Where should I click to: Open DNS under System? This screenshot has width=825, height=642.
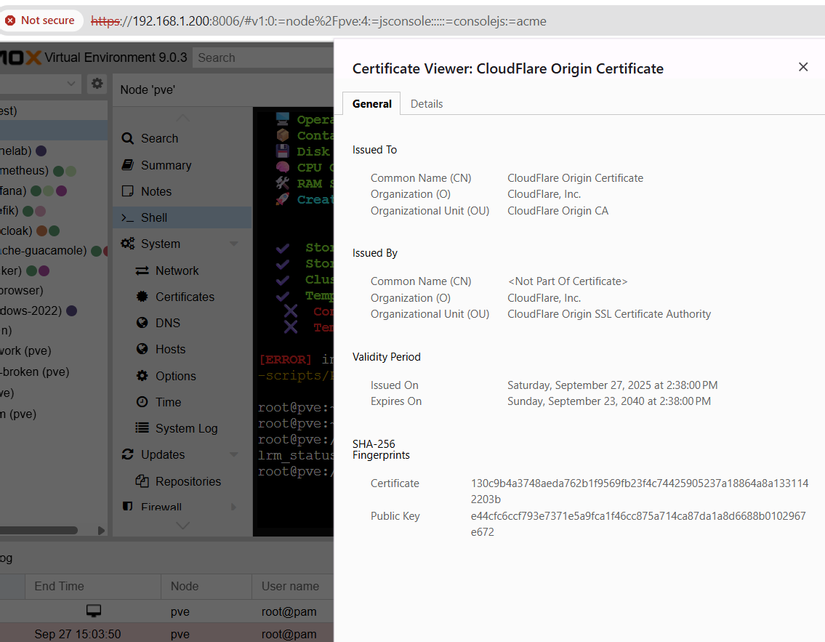pyautogui.click(x=167, y=323)
